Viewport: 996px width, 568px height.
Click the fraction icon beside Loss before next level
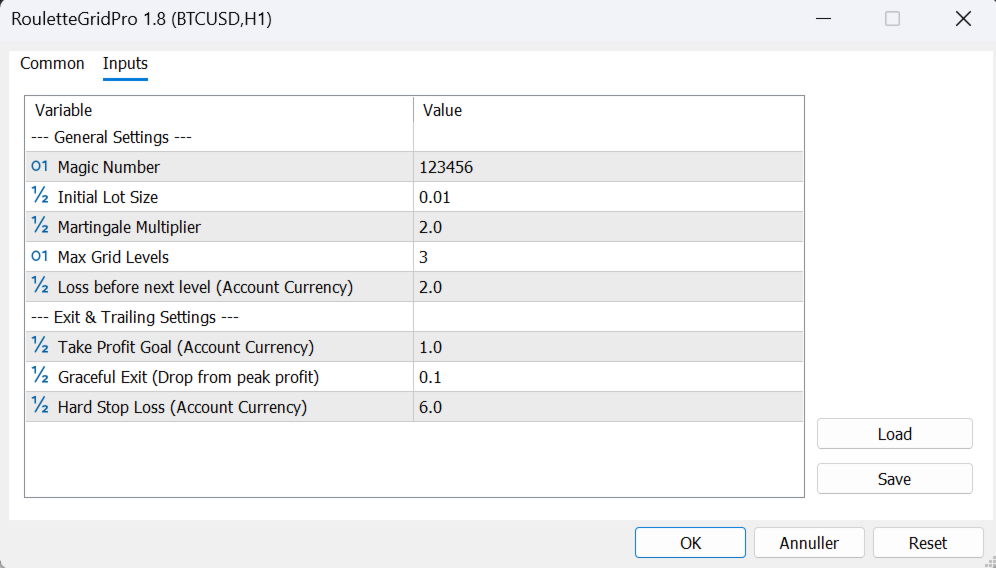(x=40, y=287)
